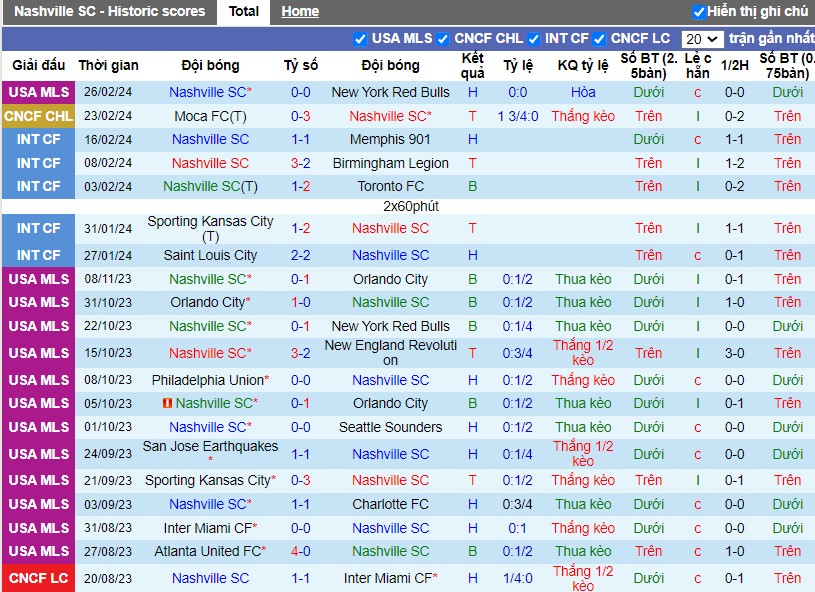The image size is (815, 592).
Task: Click the 1/4:0 odds on 20/08/23
Action: click(x=518, y=578)
